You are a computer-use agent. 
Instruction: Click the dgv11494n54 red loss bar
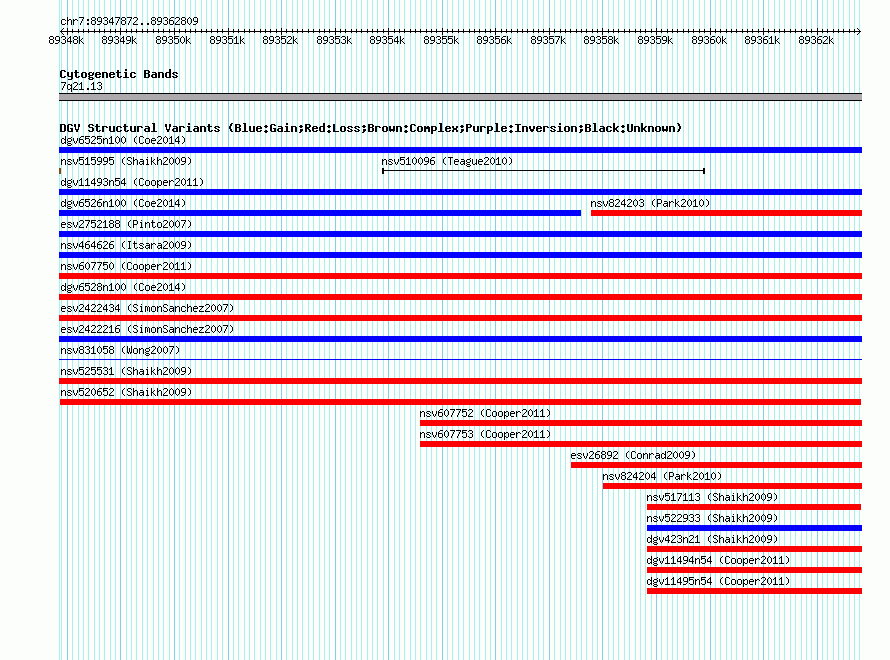click(754, 570)
